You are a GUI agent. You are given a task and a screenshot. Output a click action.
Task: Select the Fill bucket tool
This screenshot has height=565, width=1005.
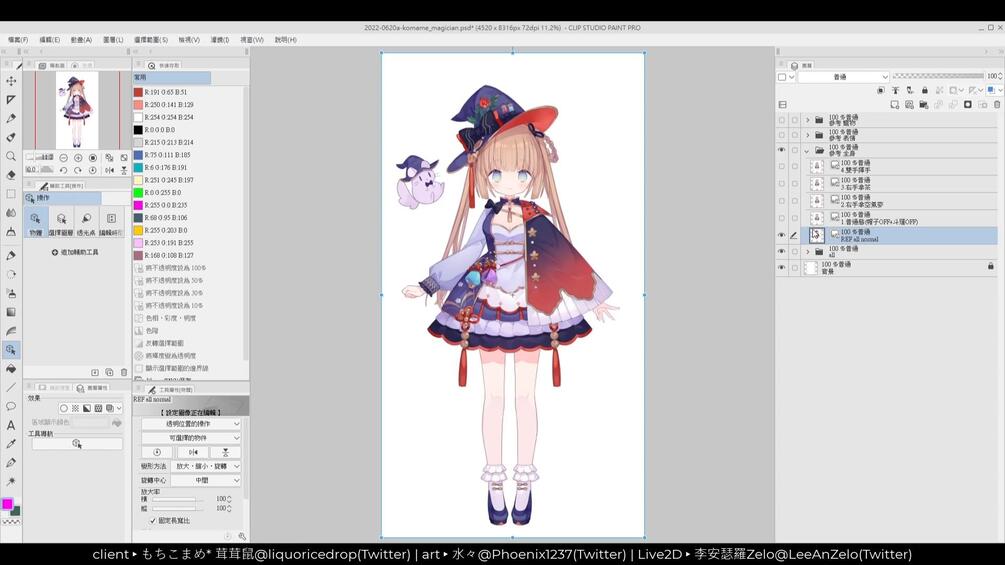coord(11,368)
